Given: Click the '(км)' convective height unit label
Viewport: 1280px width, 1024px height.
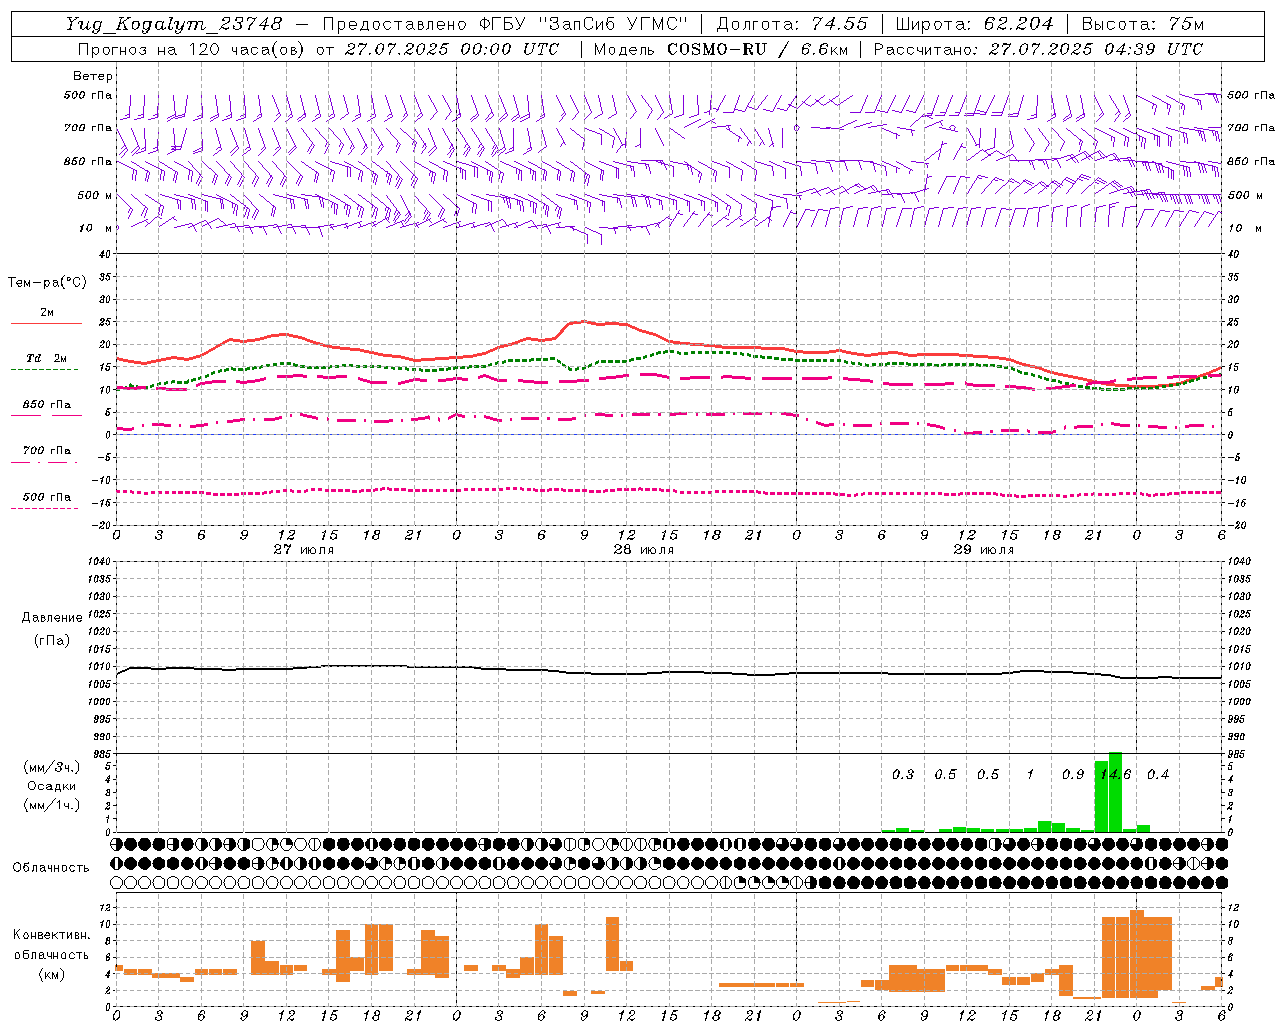Looking at the screenshot, I should tap(51, 974).
